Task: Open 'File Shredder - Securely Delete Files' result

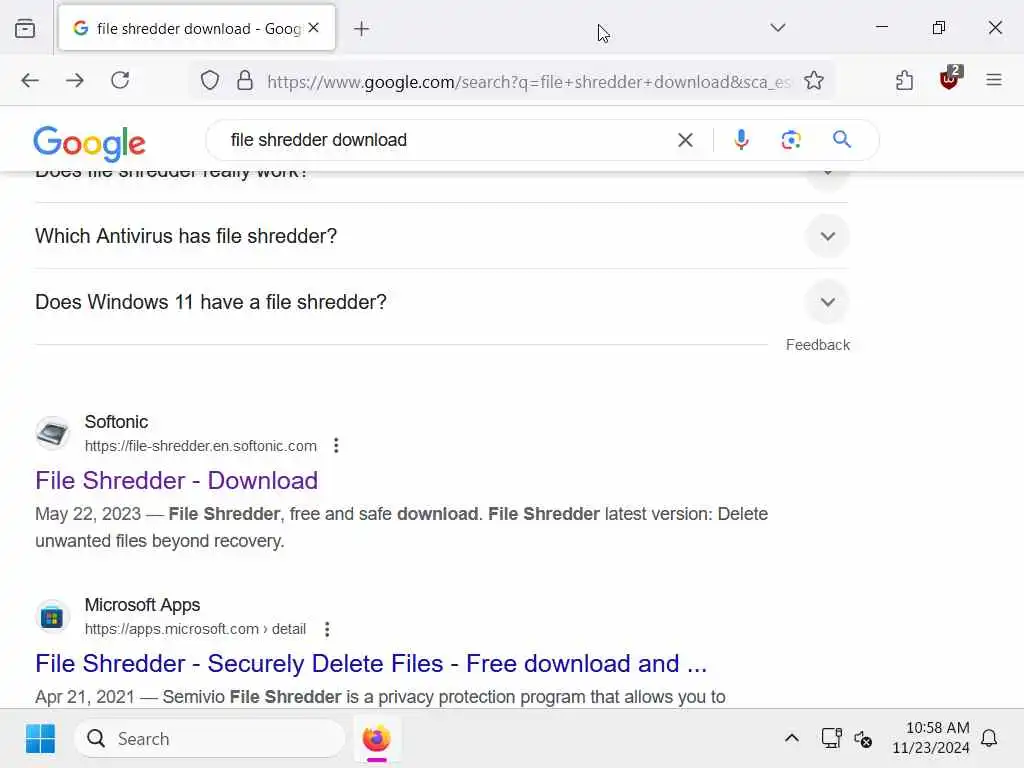Action: tap(371, 664)
